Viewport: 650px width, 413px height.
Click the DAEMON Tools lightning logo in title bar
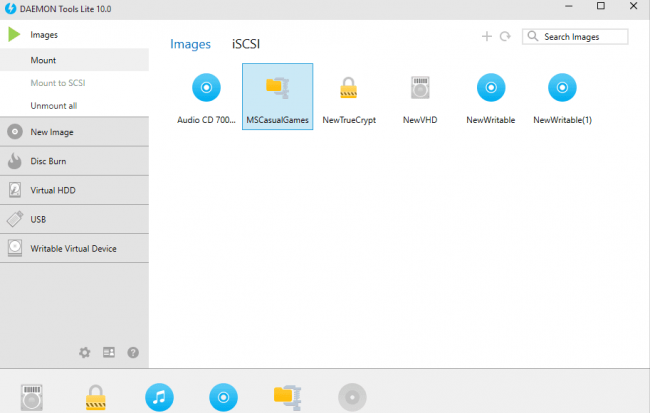coord(10,8)
